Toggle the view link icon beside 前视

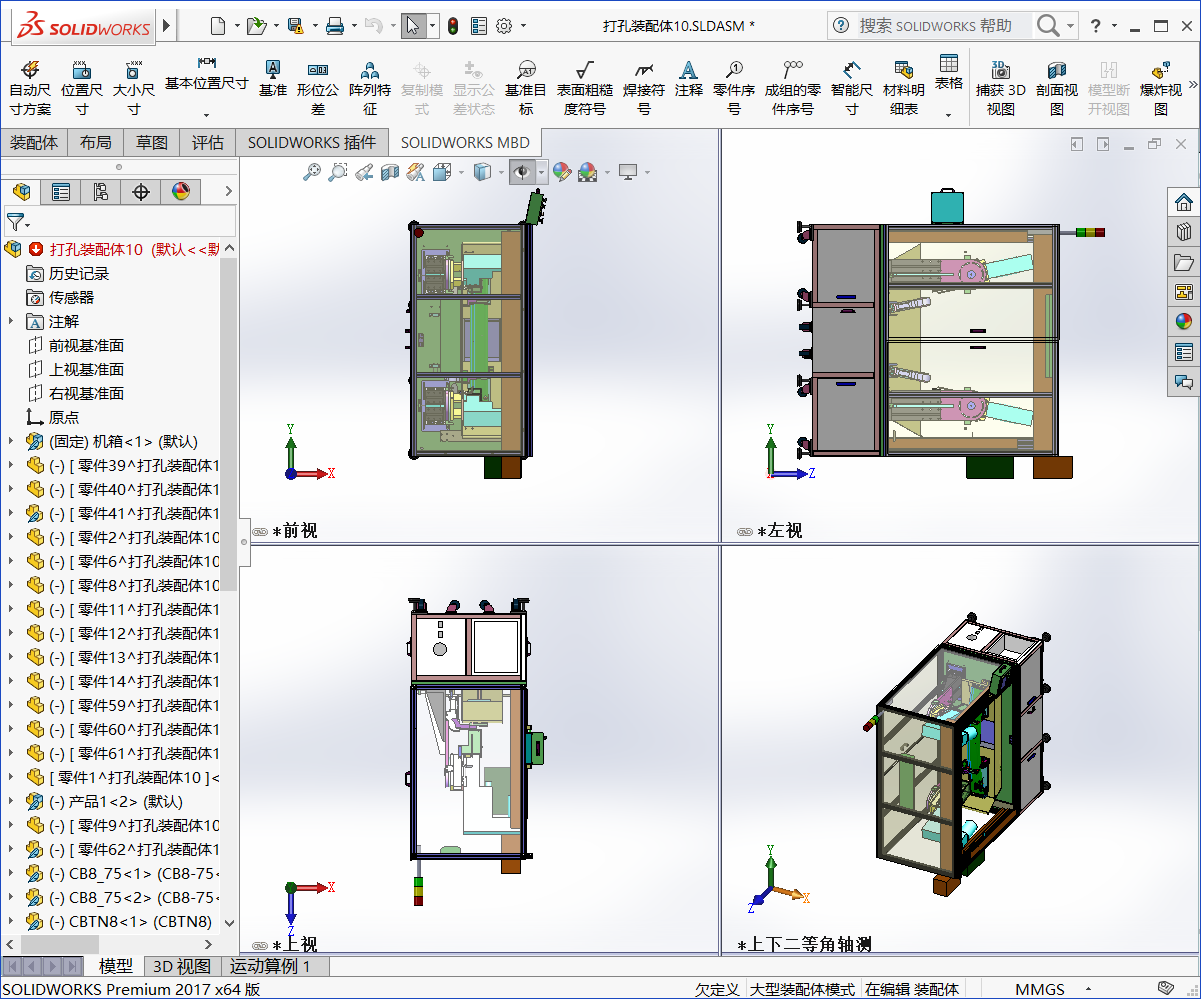[x=260, y=532]
